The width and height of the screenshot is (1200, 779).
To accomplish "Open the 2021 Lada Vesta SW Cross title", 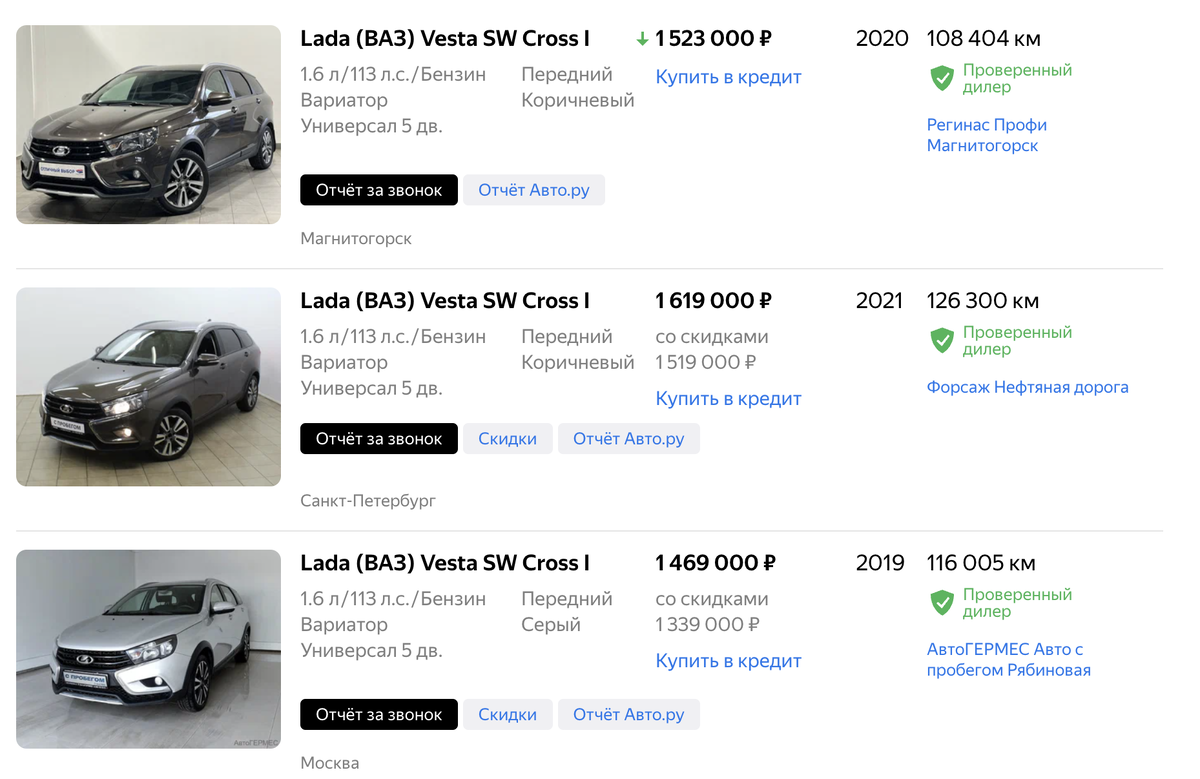I will point(445,301).
